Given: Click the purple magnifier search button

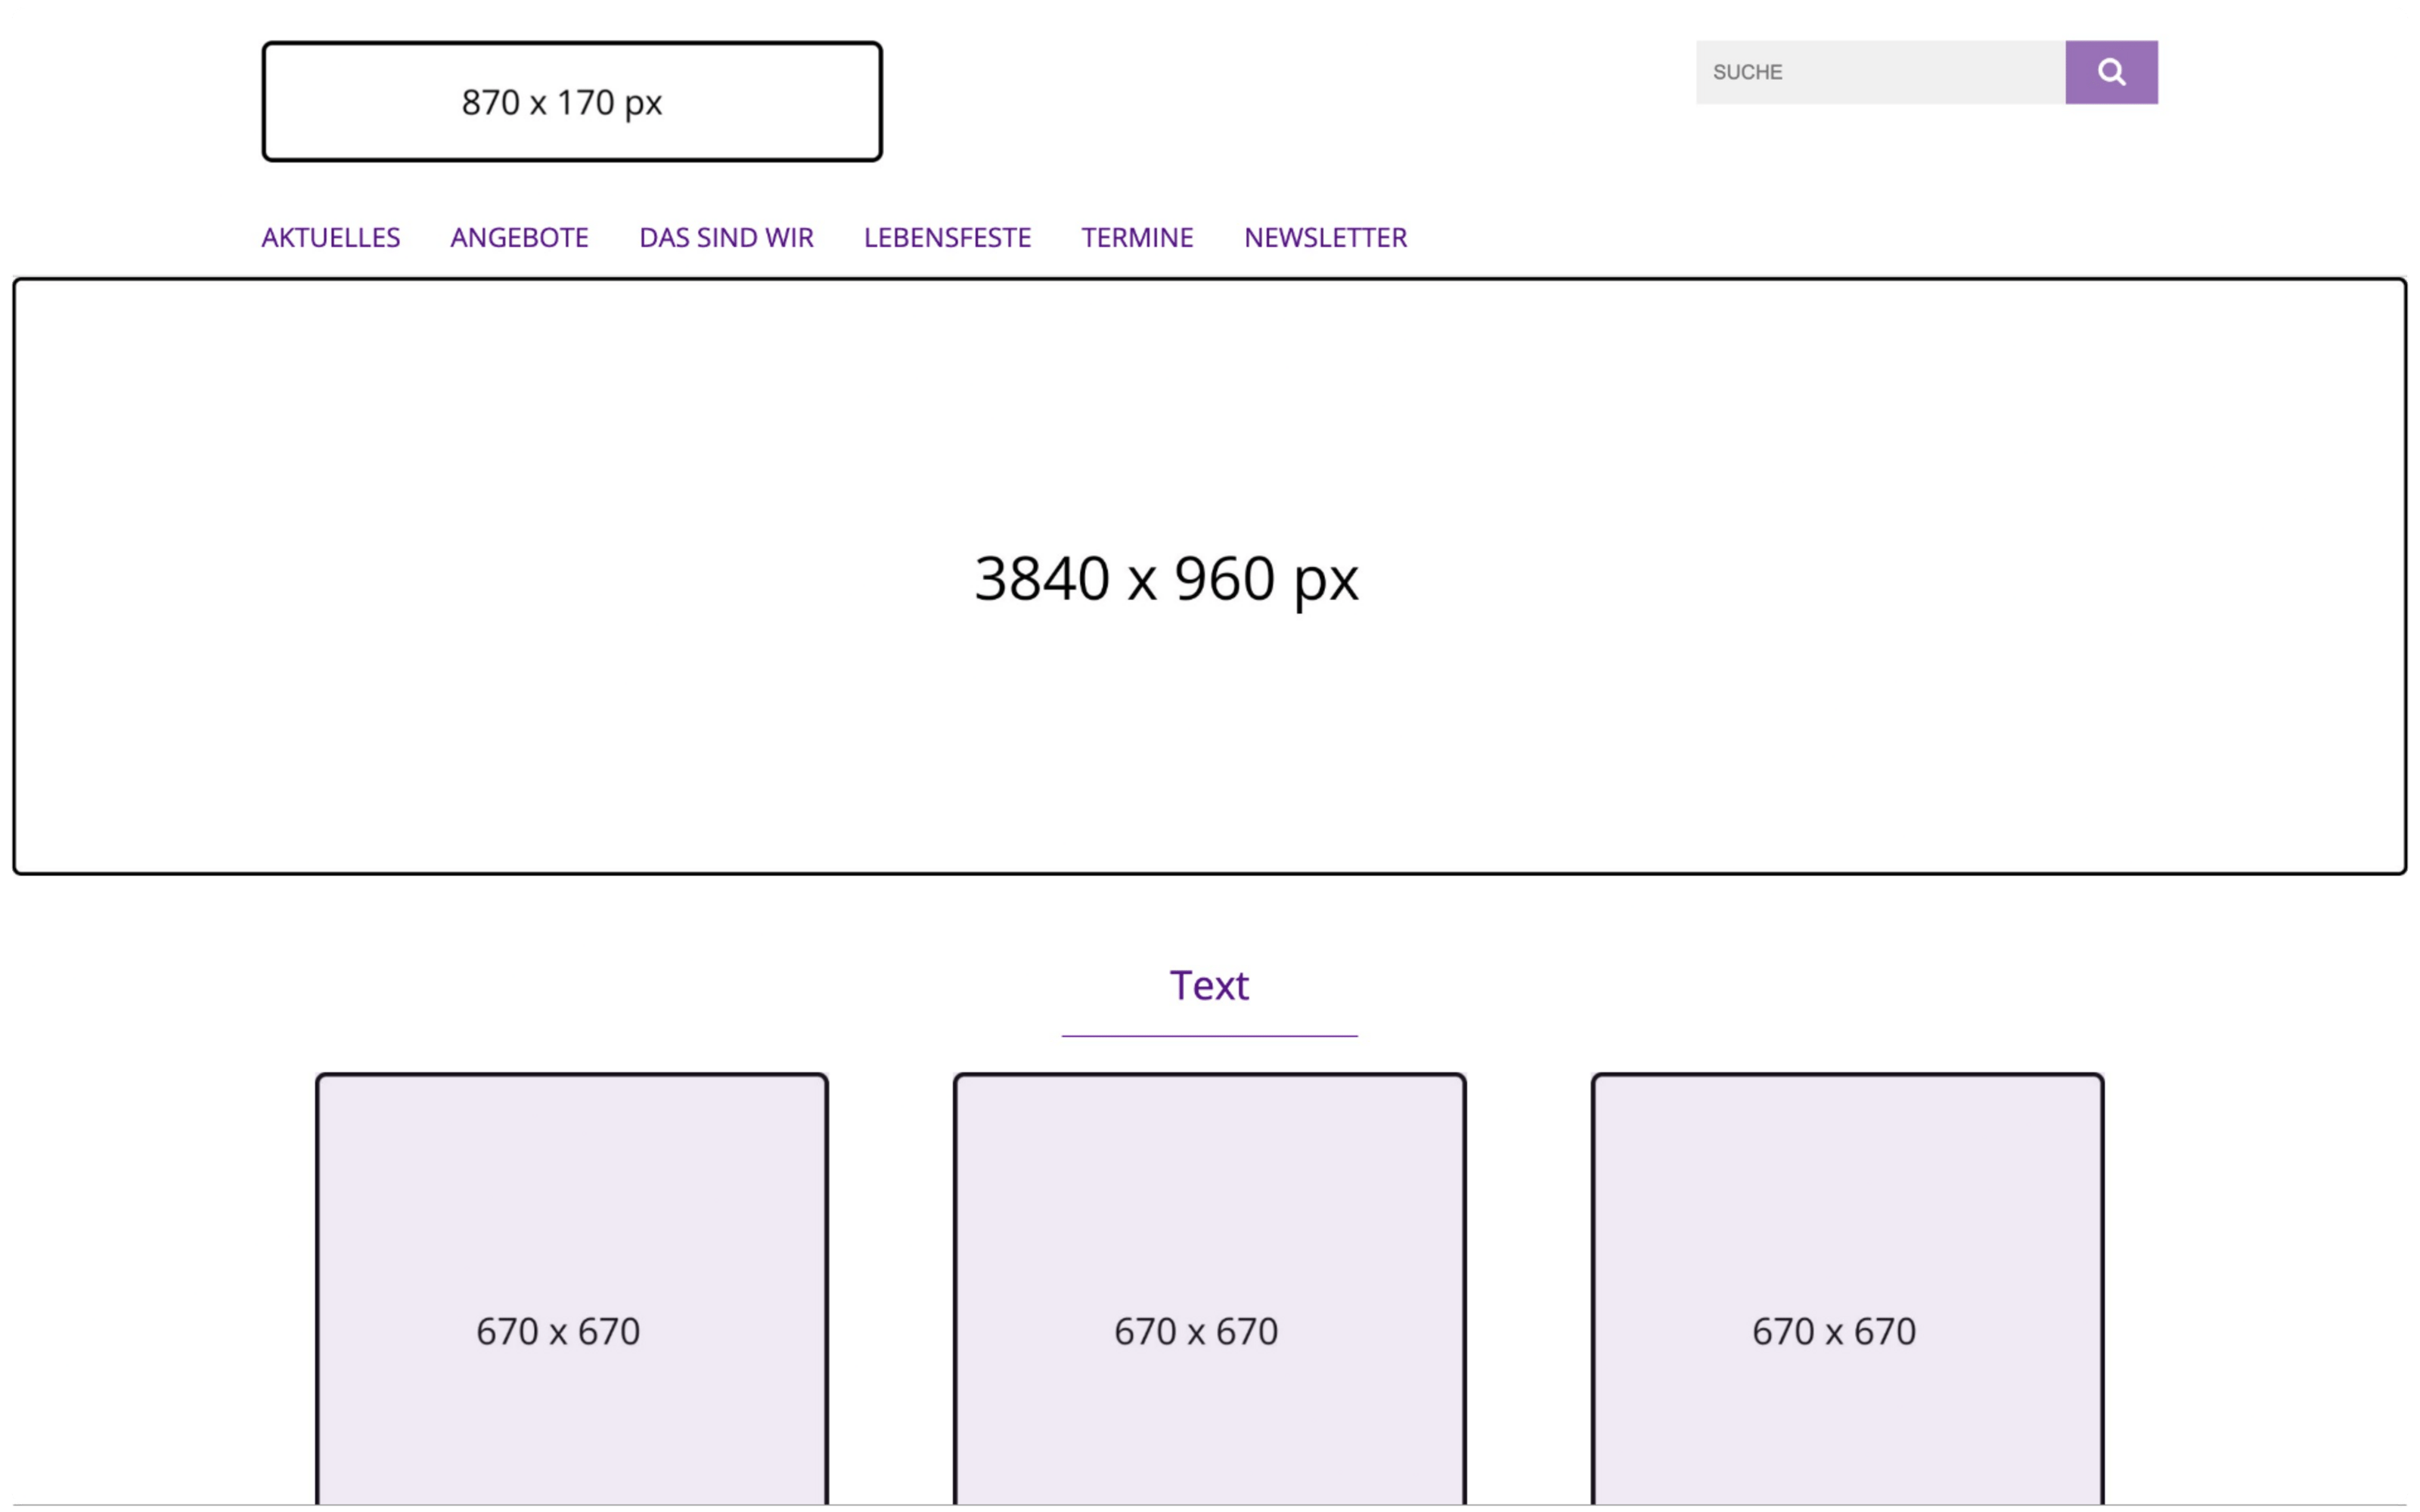Looking at the screenshot, I should 2111,72.
